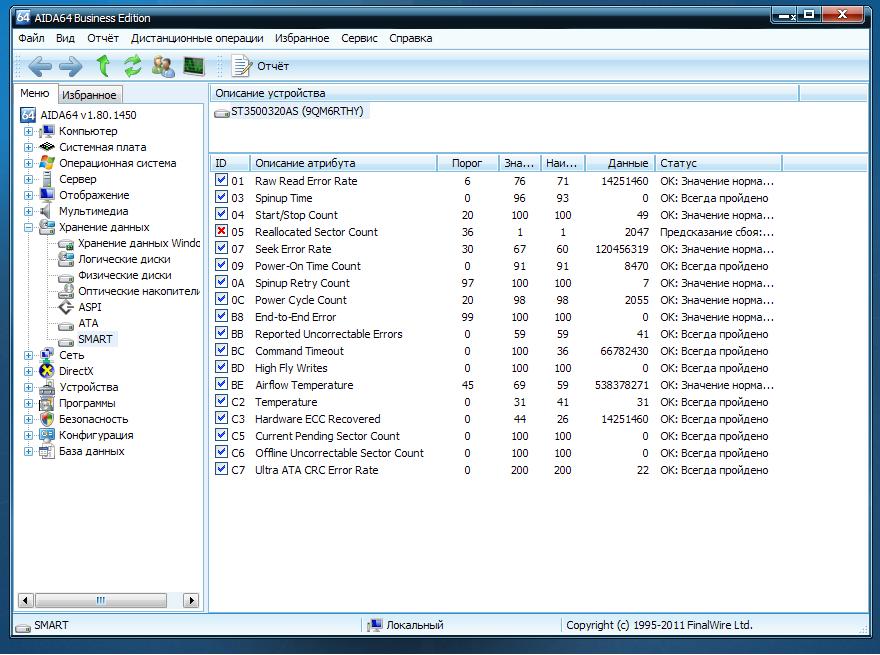Click the green Up arrow icon
This screenshot has height=655, width=880.
pos(102,66)
